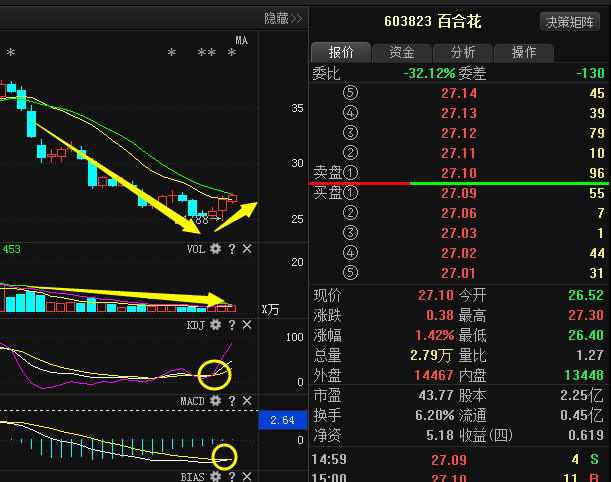This screenshot has height=482, width=611.
Task: Close the MACD indicator panel
Action: click(247, 401)
